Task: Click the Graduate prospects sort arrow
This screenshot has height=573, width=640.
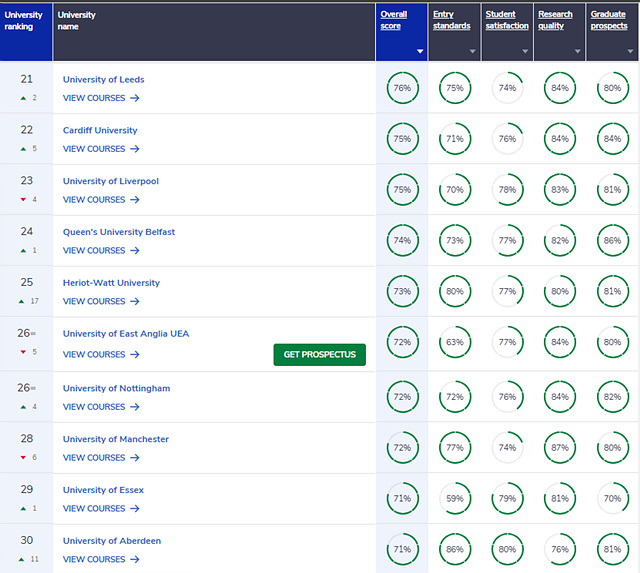Action: point(630,51)
